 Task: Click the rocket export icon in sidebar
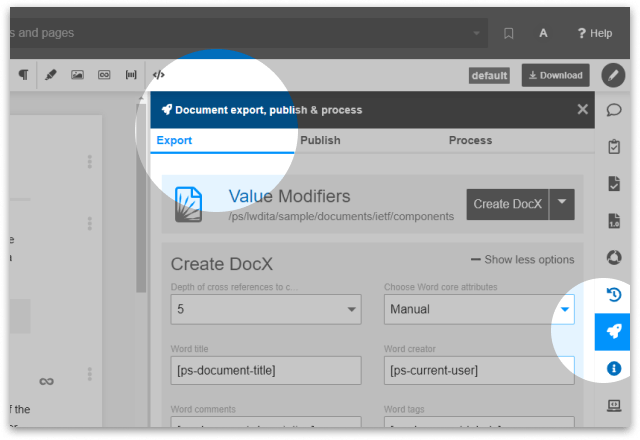click(614, 332)
